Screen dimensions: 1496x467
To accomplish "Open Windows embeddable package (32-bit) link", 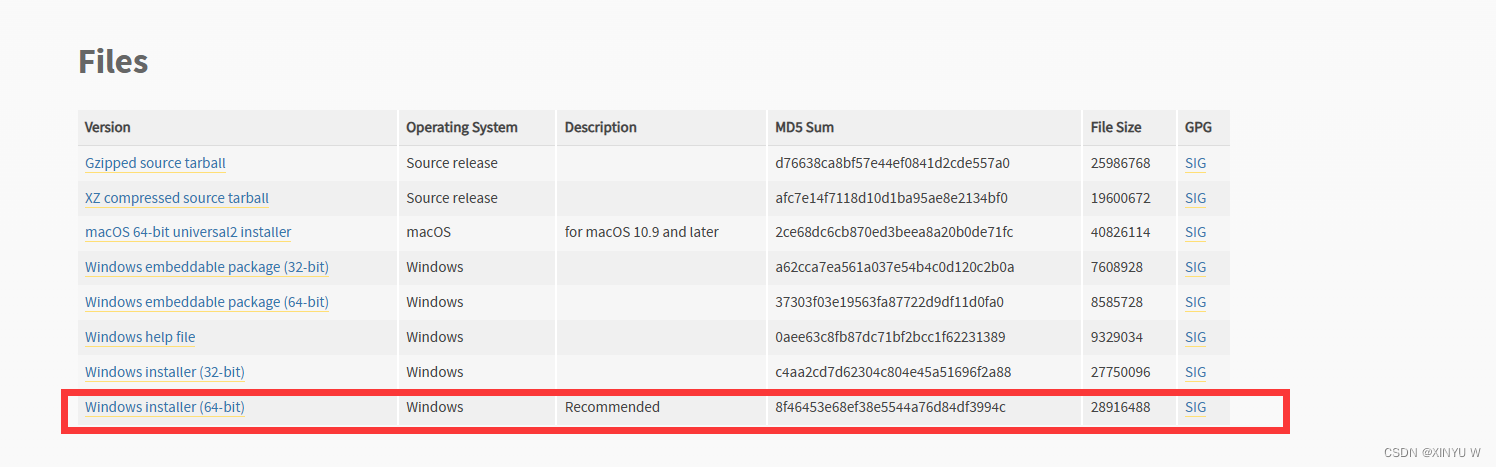I will (x=207, y=267).
